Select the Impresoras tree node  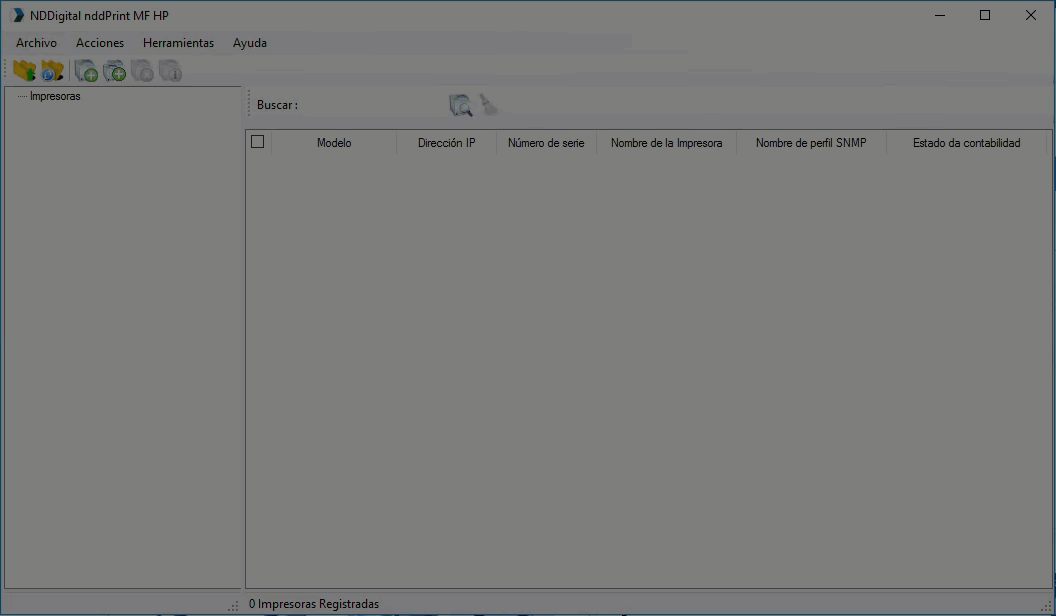click(54, 96)
